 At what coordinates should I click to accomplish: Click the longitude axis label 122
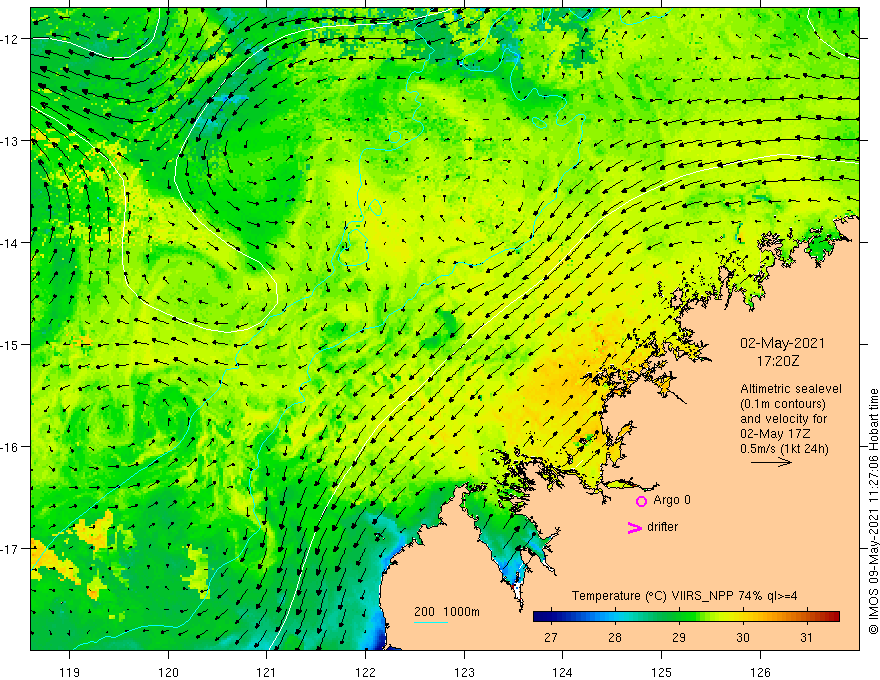coord(365,672)
